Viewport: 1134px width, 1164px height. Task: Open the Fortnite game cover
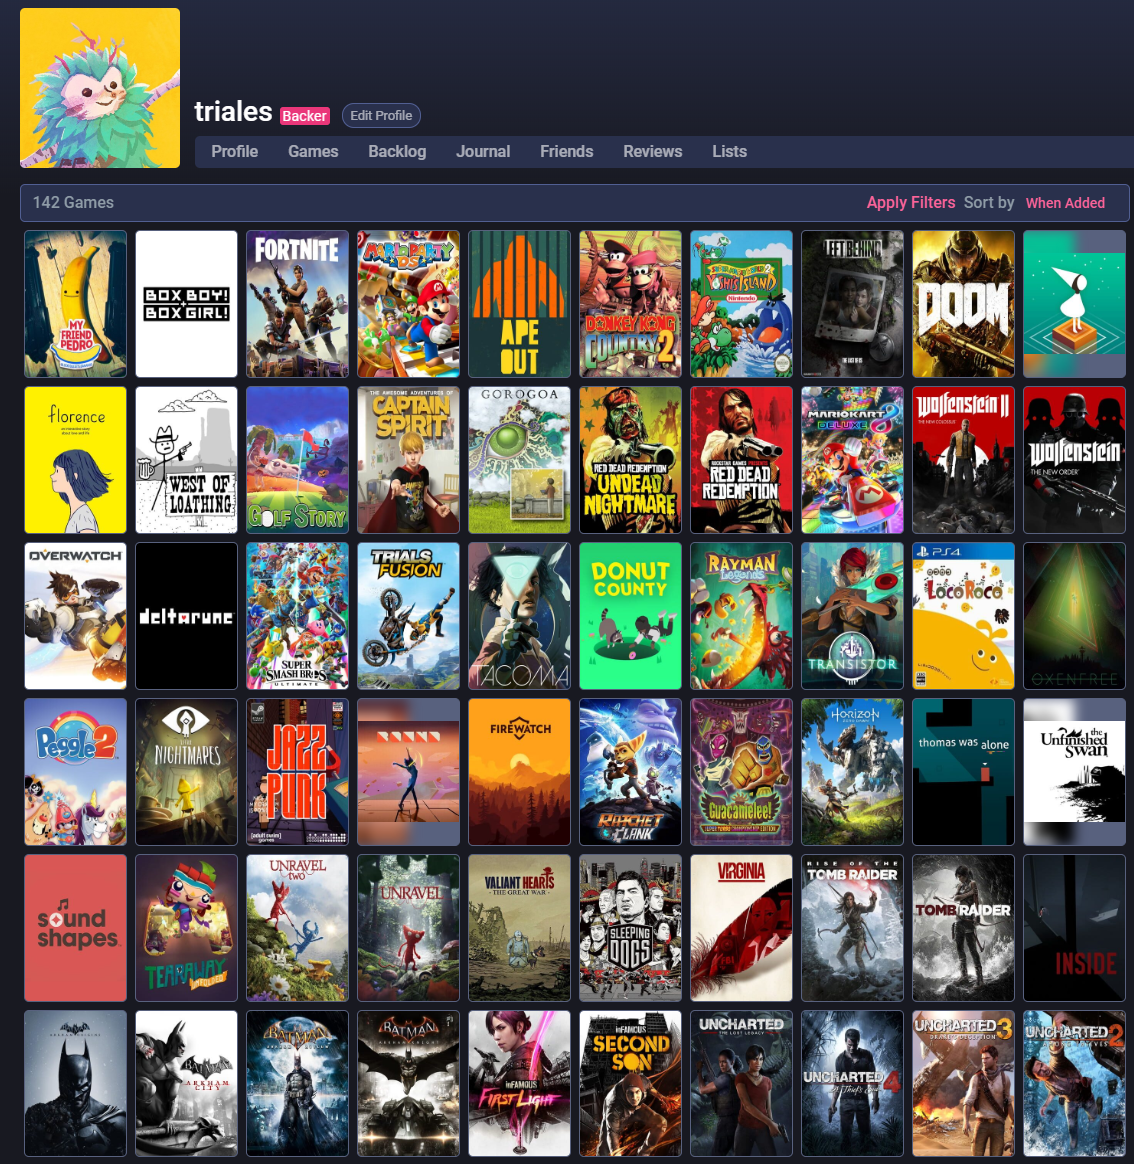pyautogui.click(x=298, y=304)
